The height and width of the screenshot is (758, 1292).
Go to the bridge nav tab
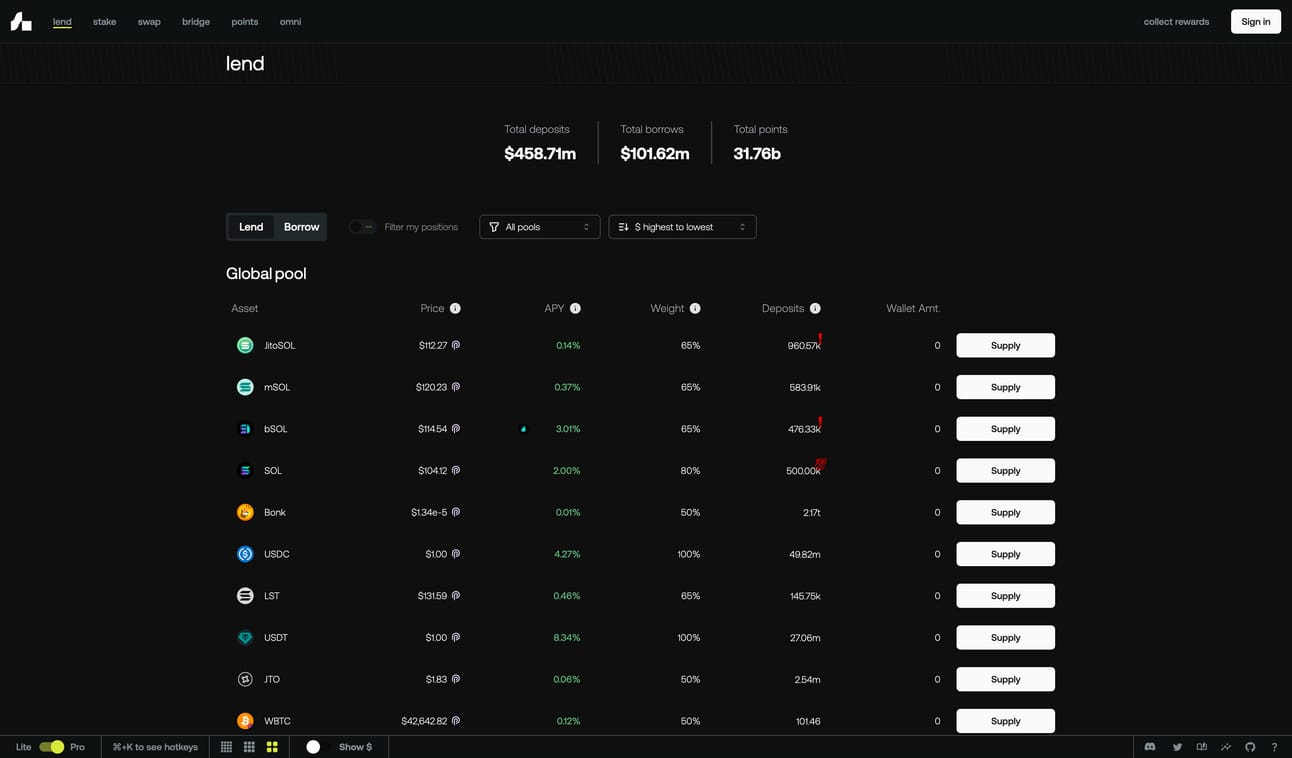(x=196, y=22)
